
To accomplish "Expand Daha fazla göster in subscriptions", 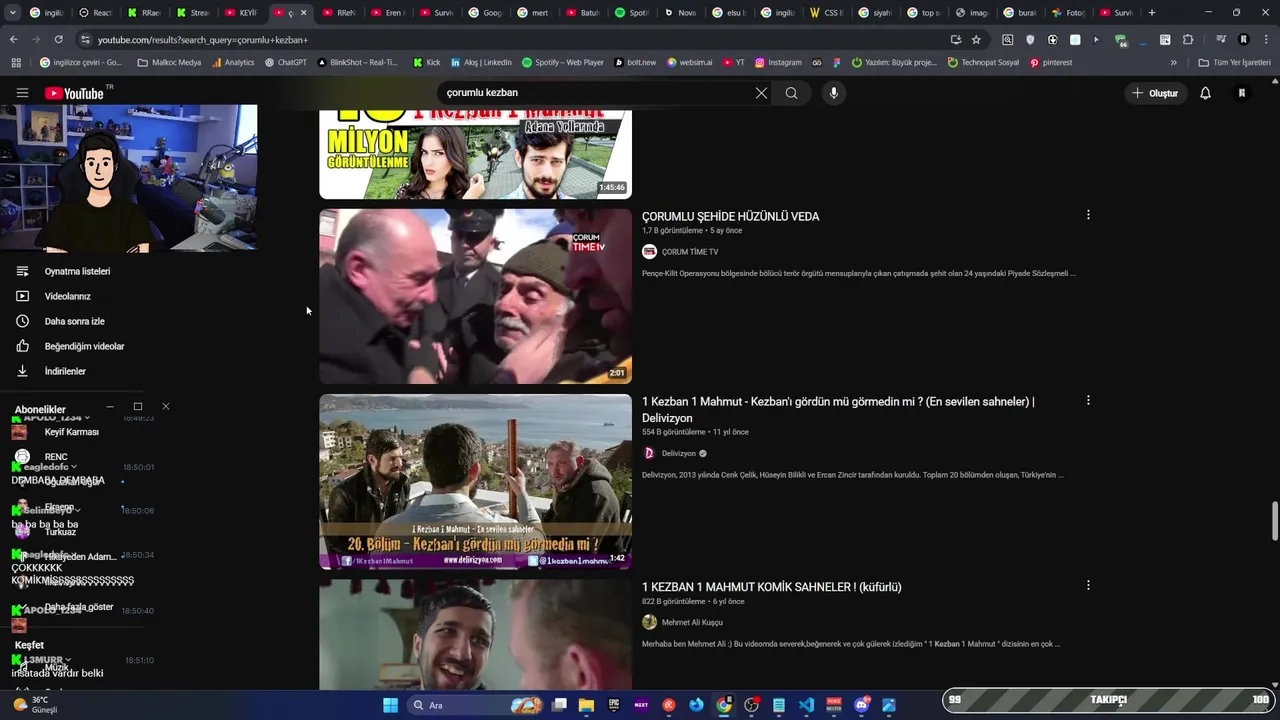I will coord(78,607).
